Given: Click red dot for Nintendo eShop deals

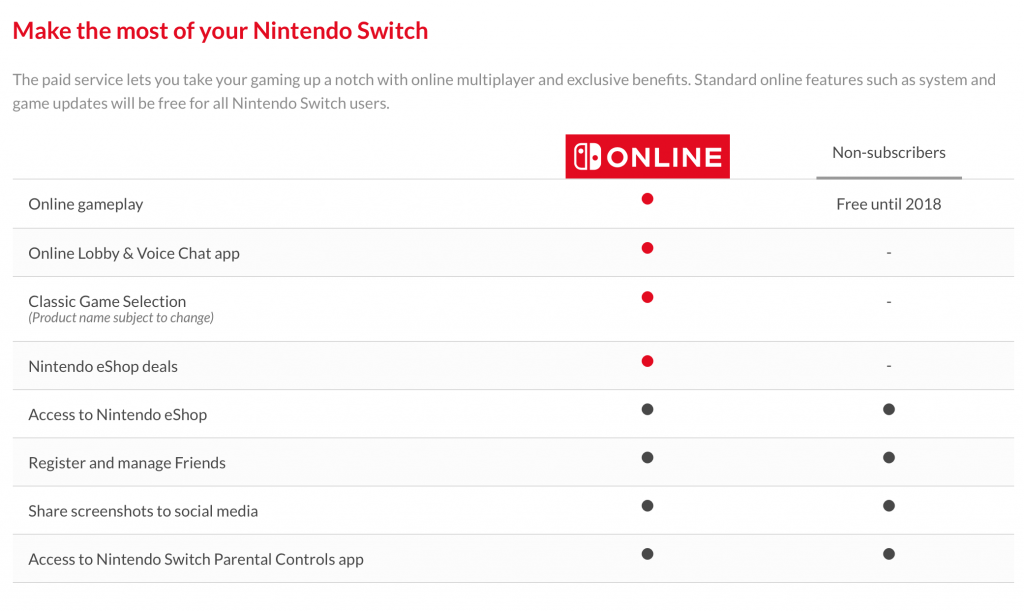Looking at the screenshot, I should coord(647,361).
